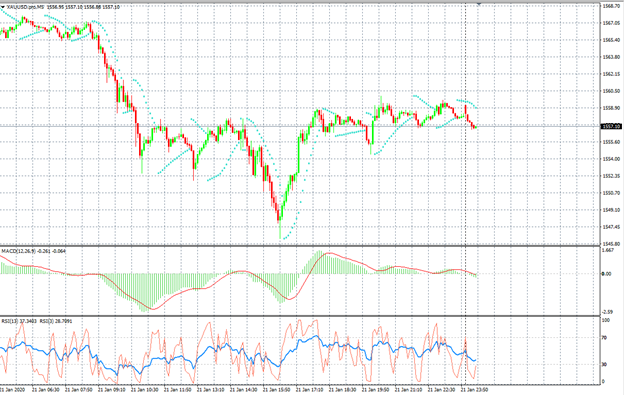624x402 pixels.
Task: Click the horizontal current bid price line
Action: tap(298, 126)
